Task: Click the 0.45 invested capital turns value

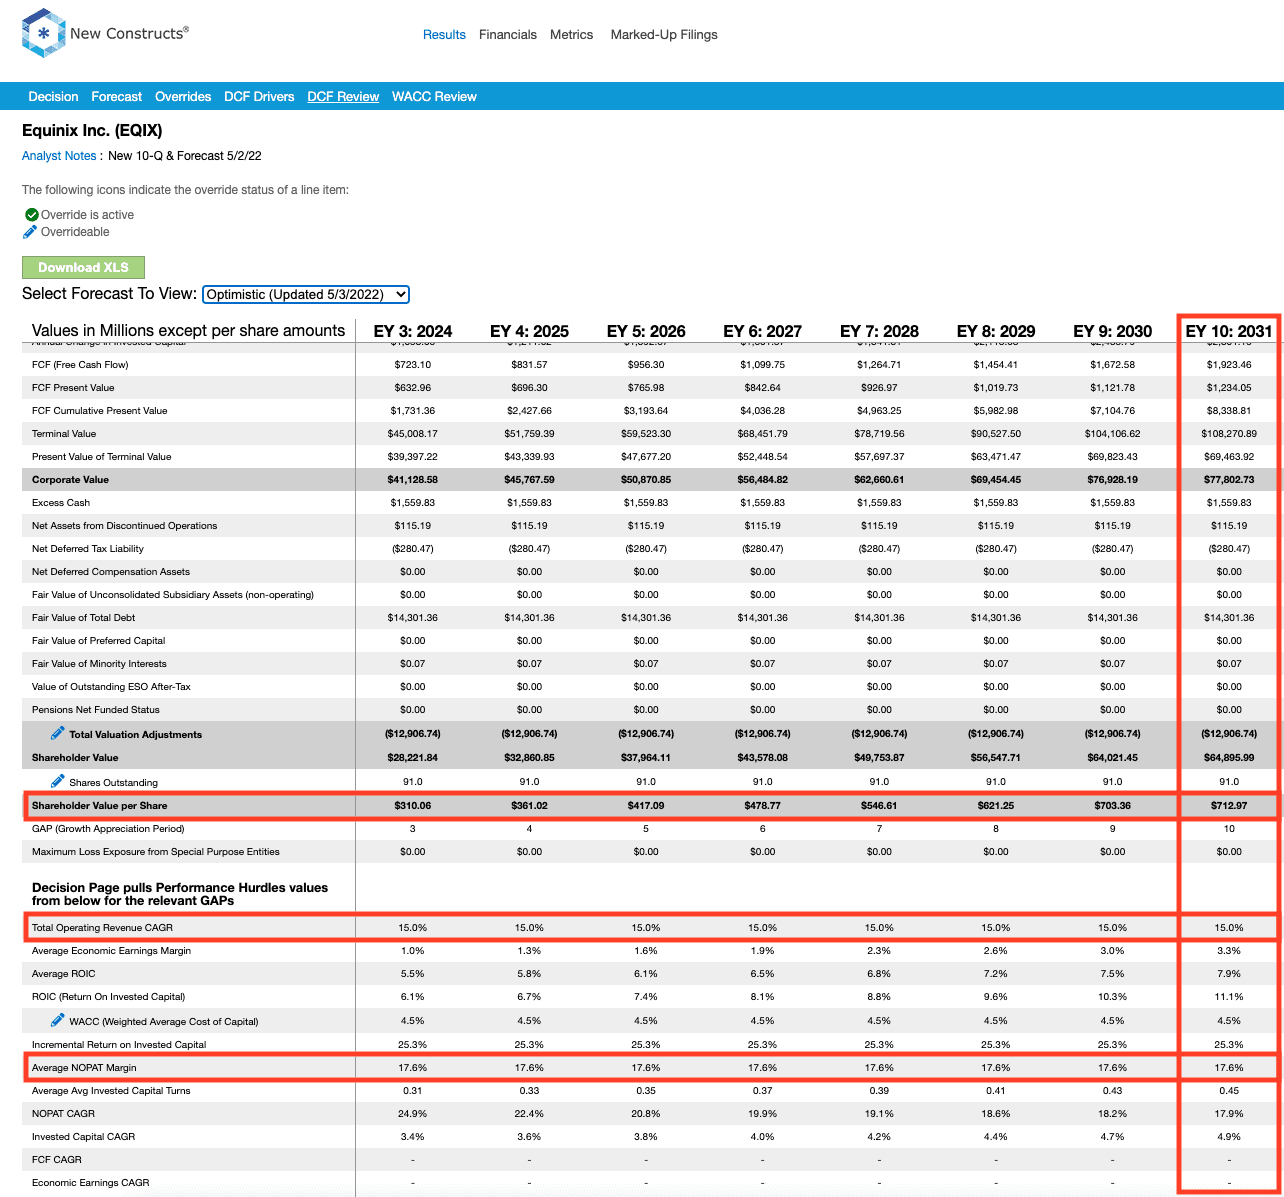Action: pos(1229,1091)
